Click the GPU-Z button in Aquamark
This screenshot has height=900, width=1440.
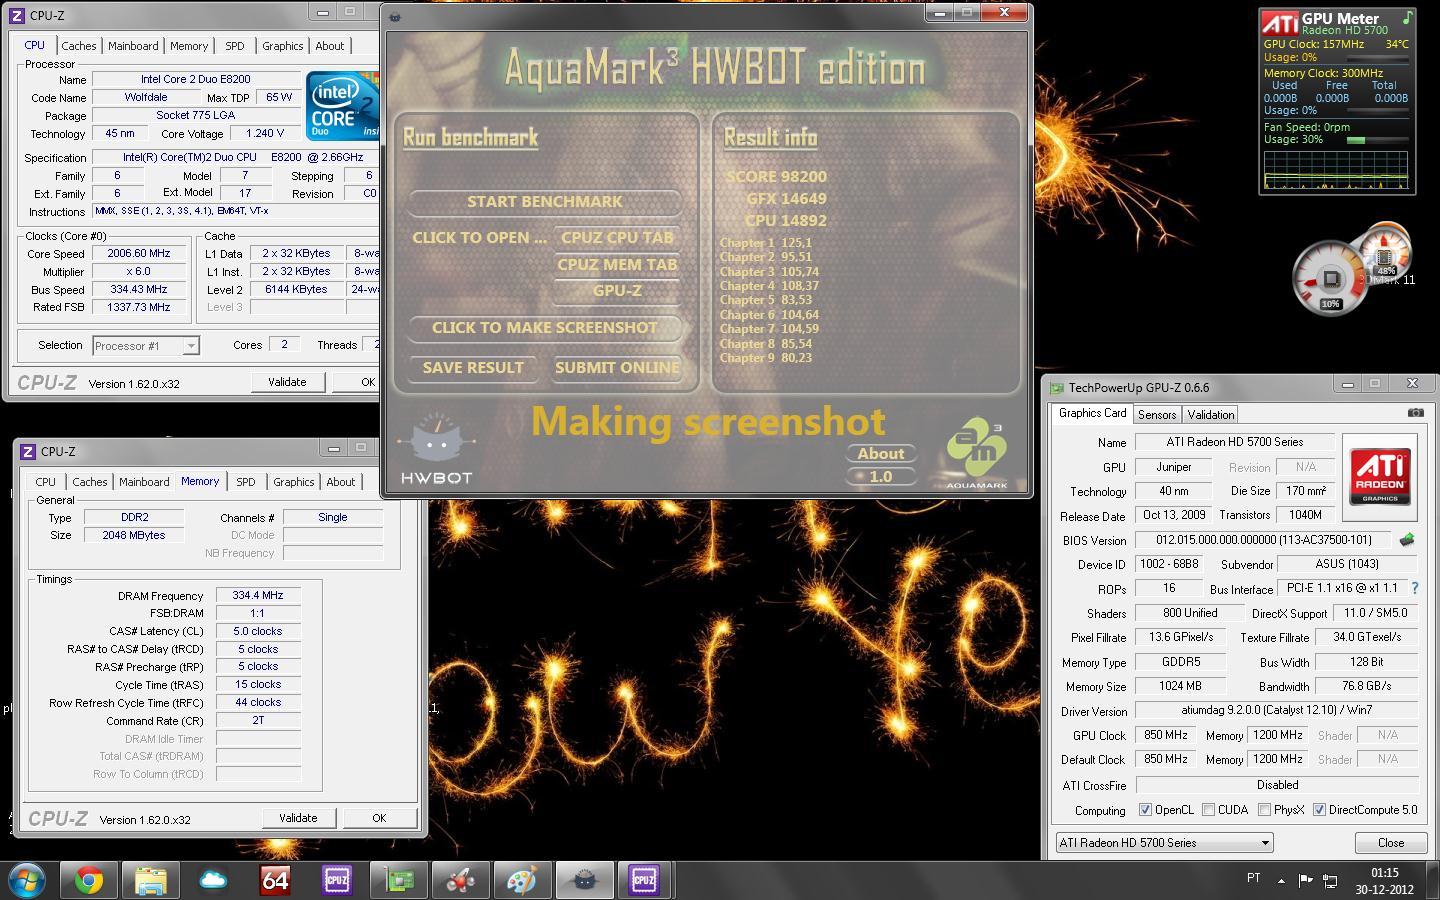coord(617,291)
